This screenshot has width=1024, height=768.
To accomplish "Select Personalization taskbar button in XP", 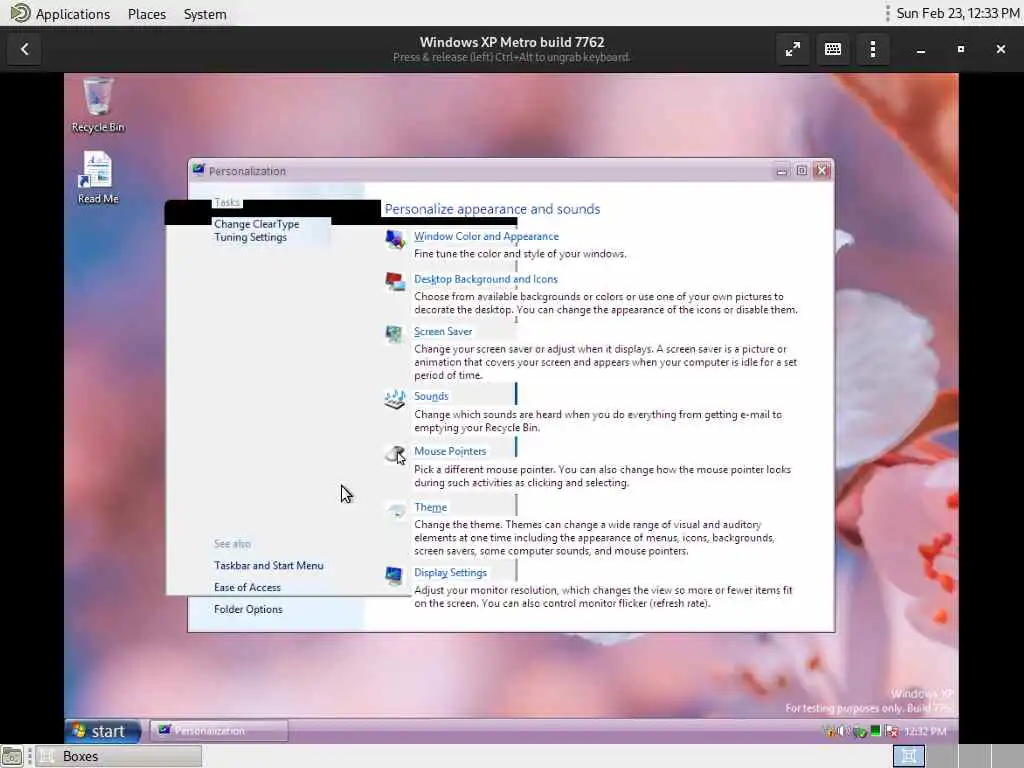I will click(219, 731).
